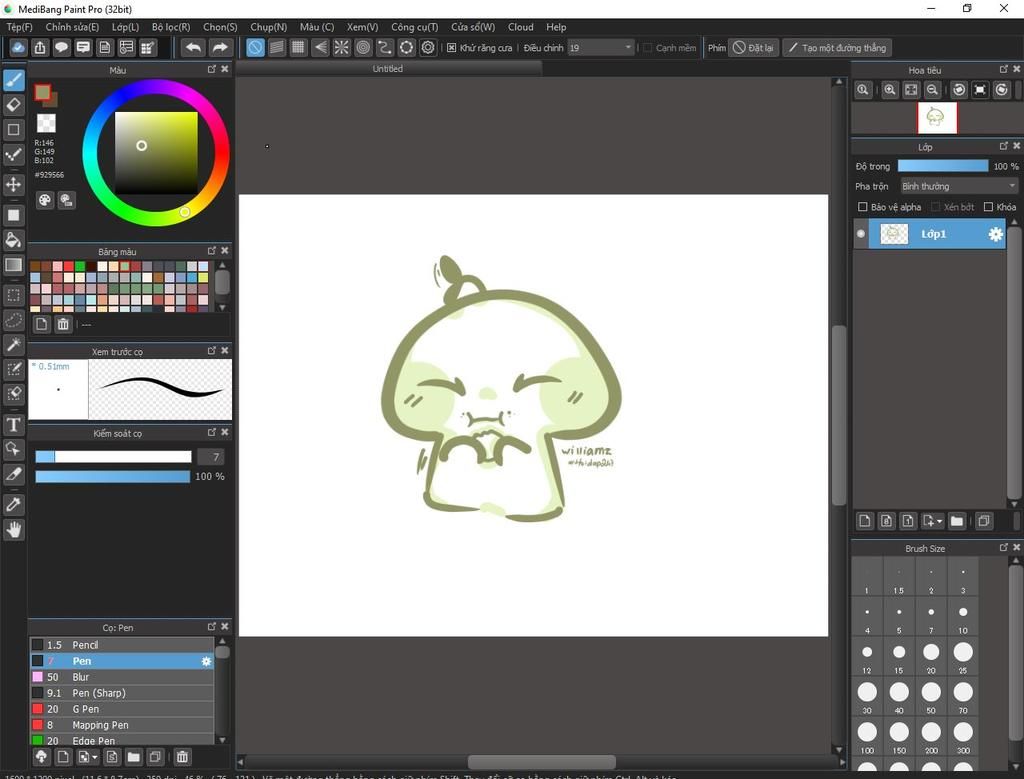Click the foreground color swatch
Screen dimensions: 1024x779
click(43, 93)
